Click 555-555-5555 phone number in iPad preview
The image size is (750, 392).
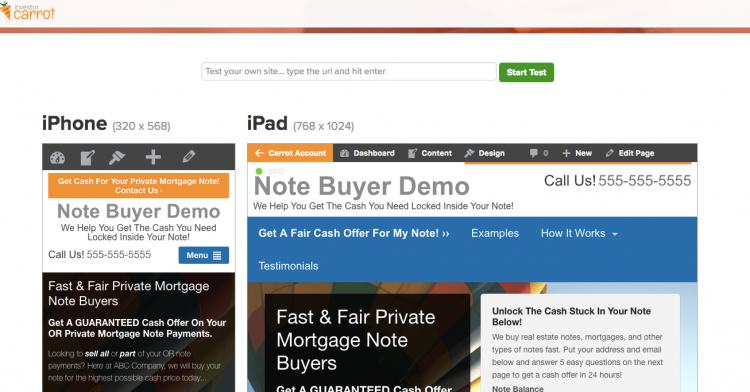pyautogui.click(x=645, y=181)
